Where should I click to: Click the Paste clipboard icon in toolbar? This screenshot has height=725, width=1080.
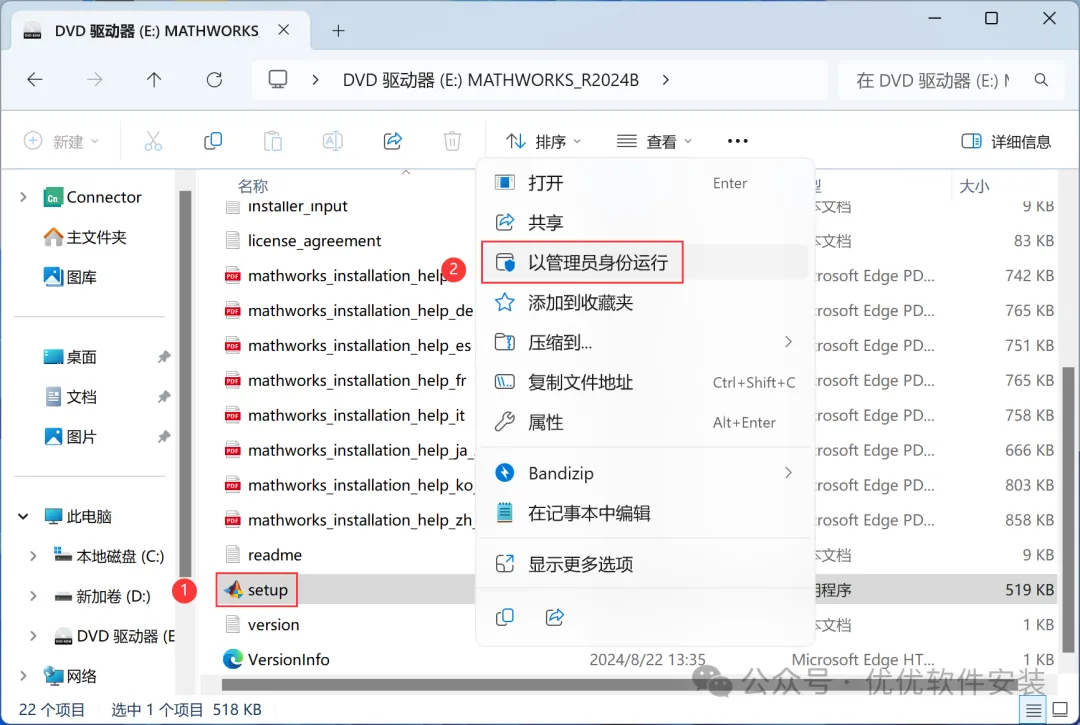(x=273, y=141)
